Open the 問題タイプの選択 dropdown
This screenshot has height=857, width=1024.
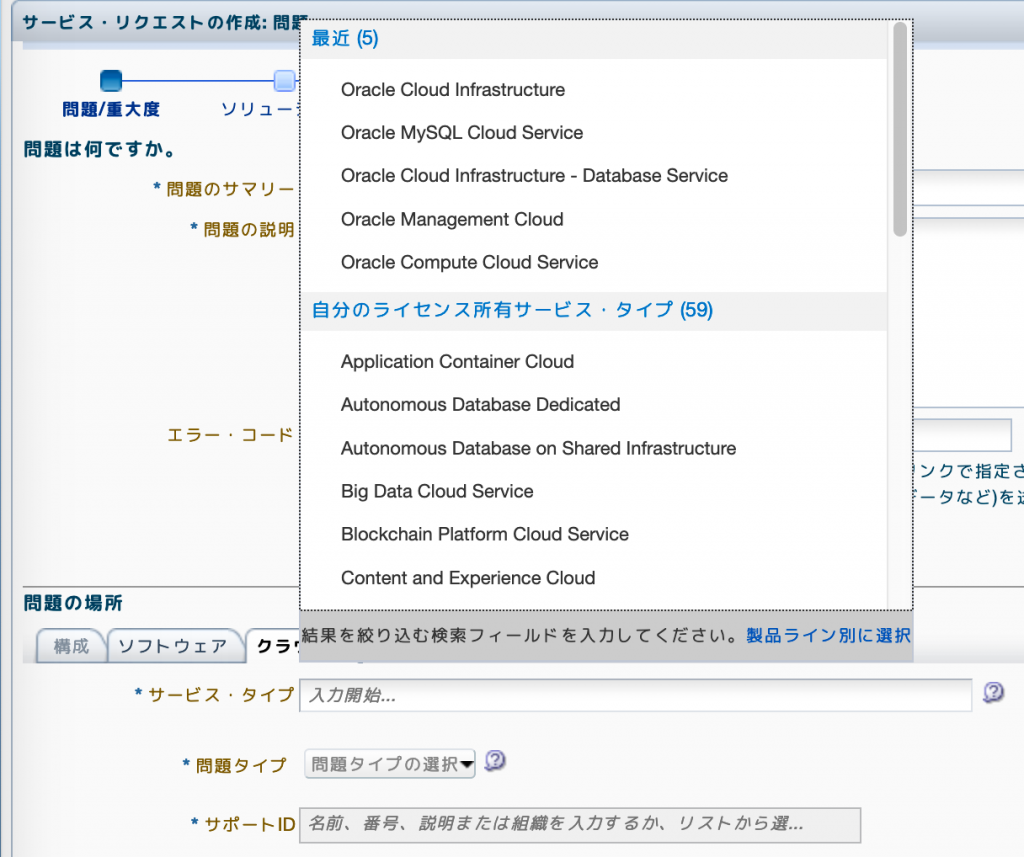point(390,764)
